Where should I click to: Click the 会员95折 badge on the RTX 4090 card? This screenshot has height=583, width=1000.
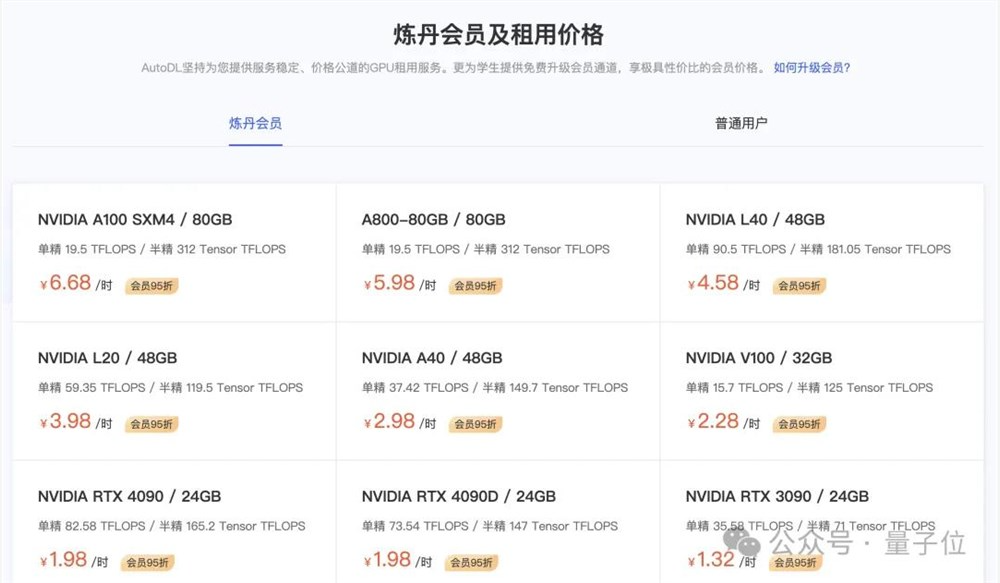pyautogui.click(x=147, y=563)
